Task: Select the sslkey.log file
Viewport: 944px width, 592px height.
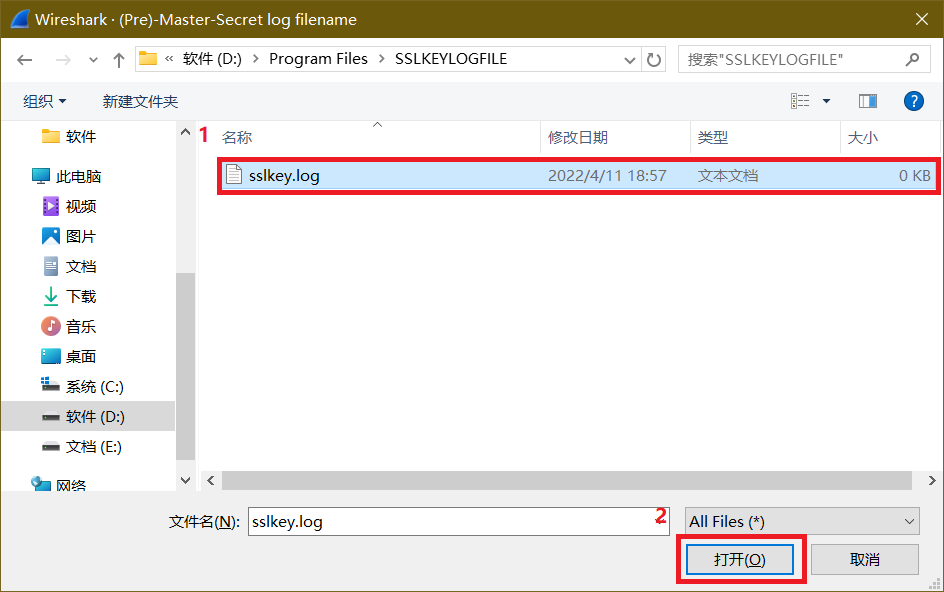Action: pyautogui.click(x=285, y=176)
